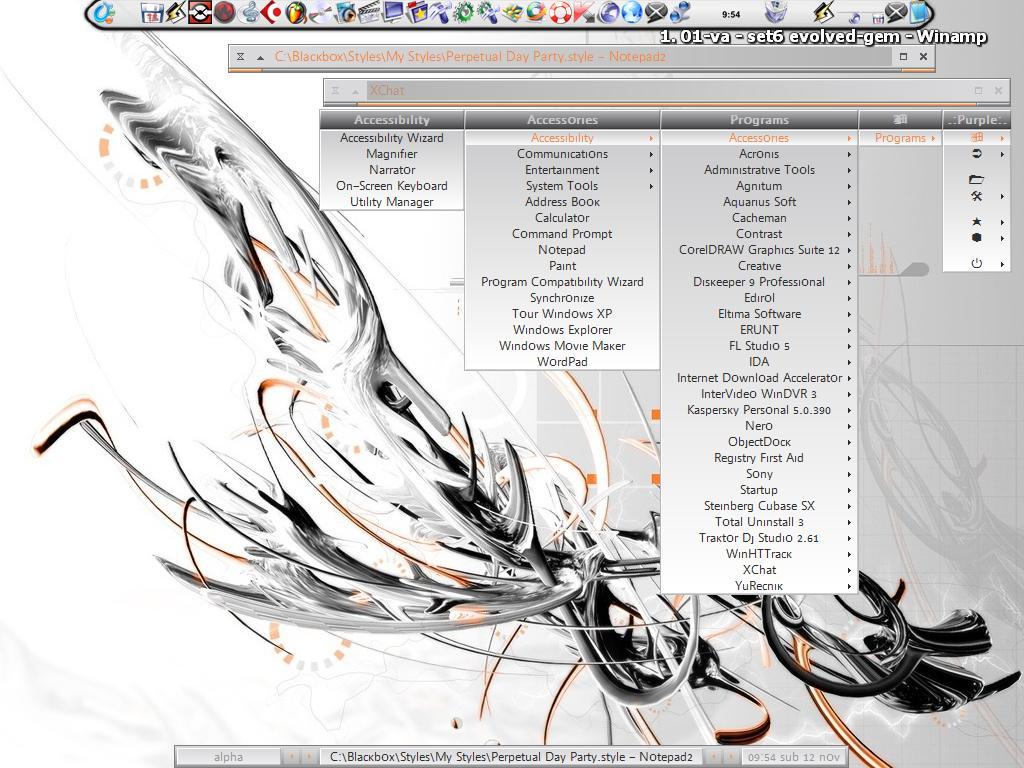Open Paint from Accessories menu
Screen dimensions: 1024x768
tap(562, 266)
